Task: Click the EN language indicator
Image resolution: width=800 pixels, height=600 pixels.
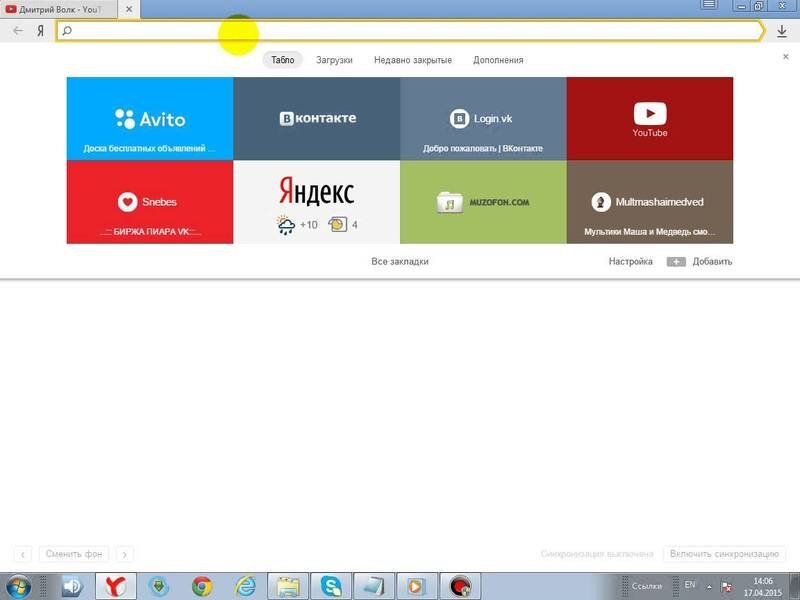Action: click(x=690, y=585)
